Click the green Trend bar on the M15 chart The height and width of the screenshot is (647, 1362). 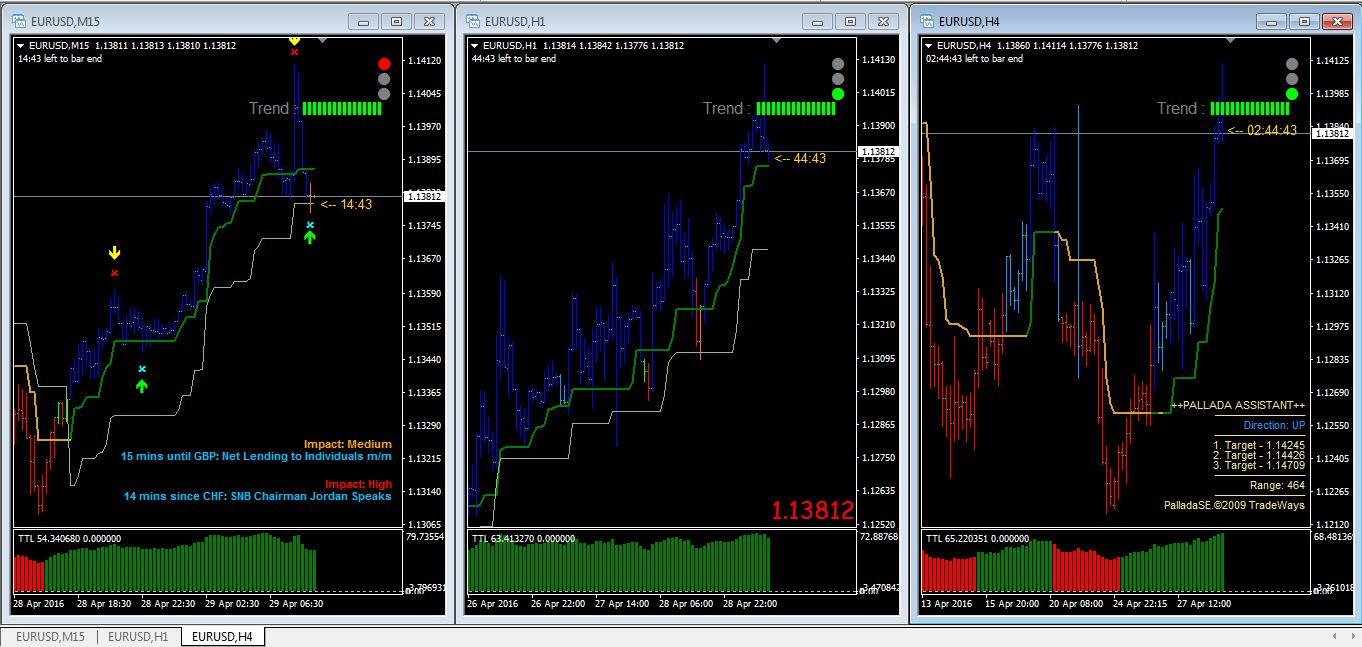point(342,109)
